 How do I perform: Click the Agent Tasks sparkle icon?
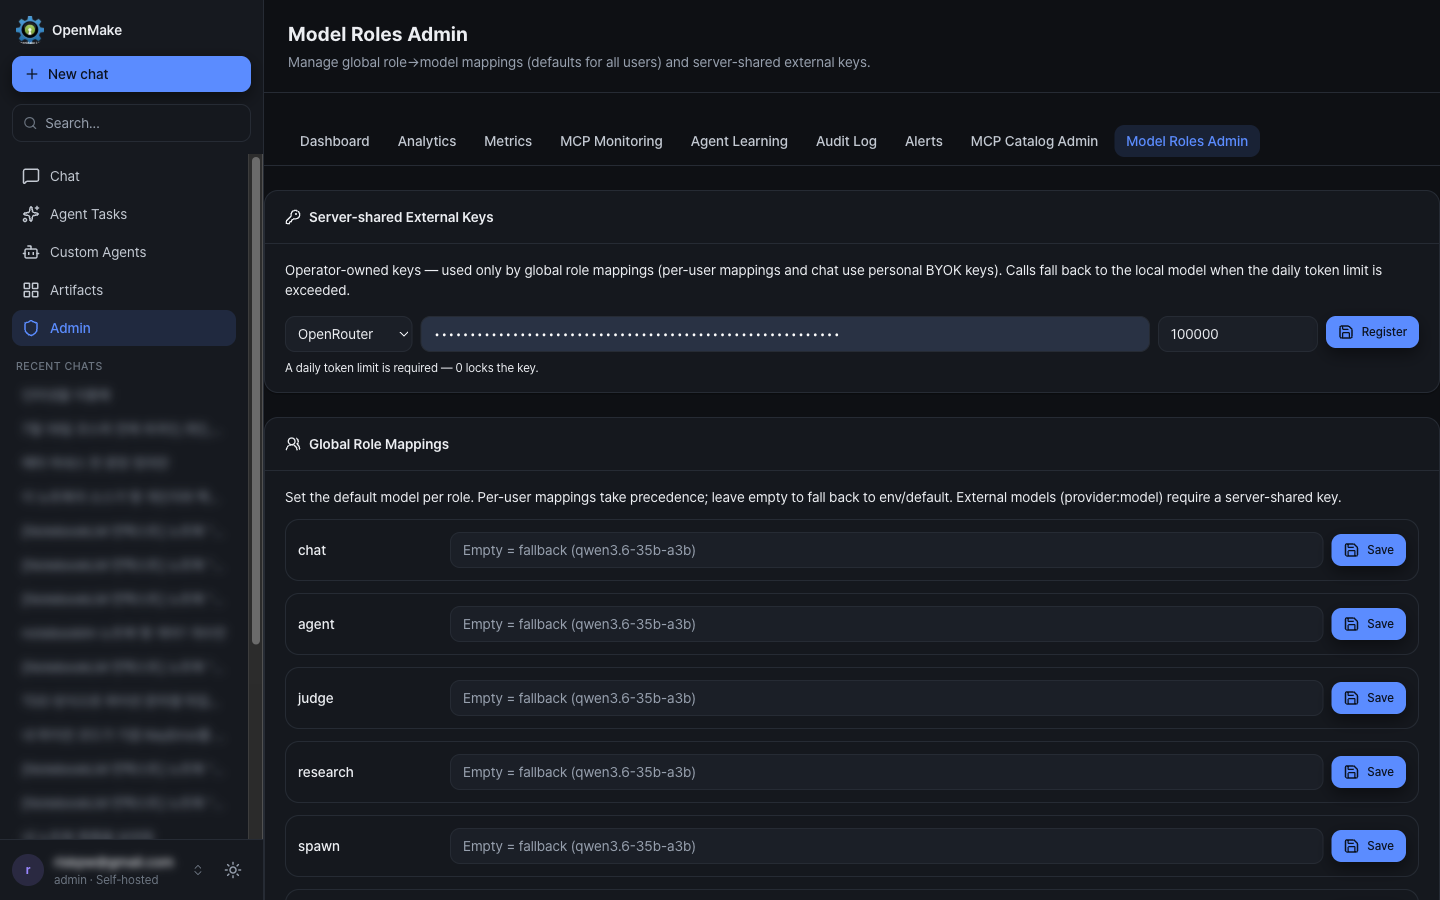pyautogui.click(x=31, y=214)
